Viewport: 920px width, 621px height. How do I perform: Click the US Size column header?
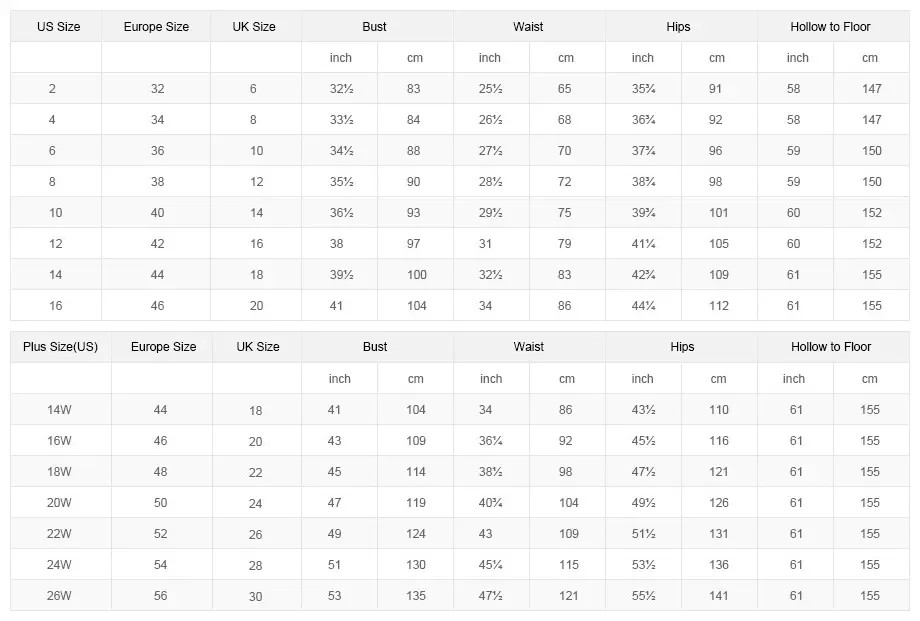58,27
